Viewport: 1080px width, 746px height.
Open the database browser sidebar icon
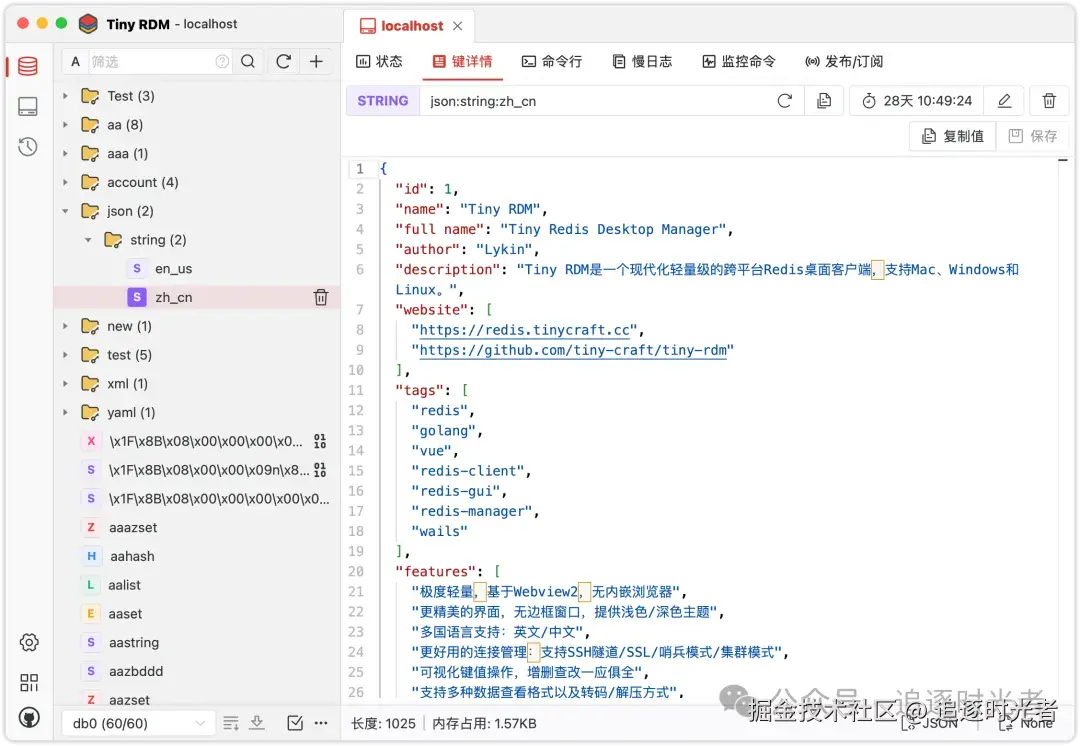tap(28, 66)
